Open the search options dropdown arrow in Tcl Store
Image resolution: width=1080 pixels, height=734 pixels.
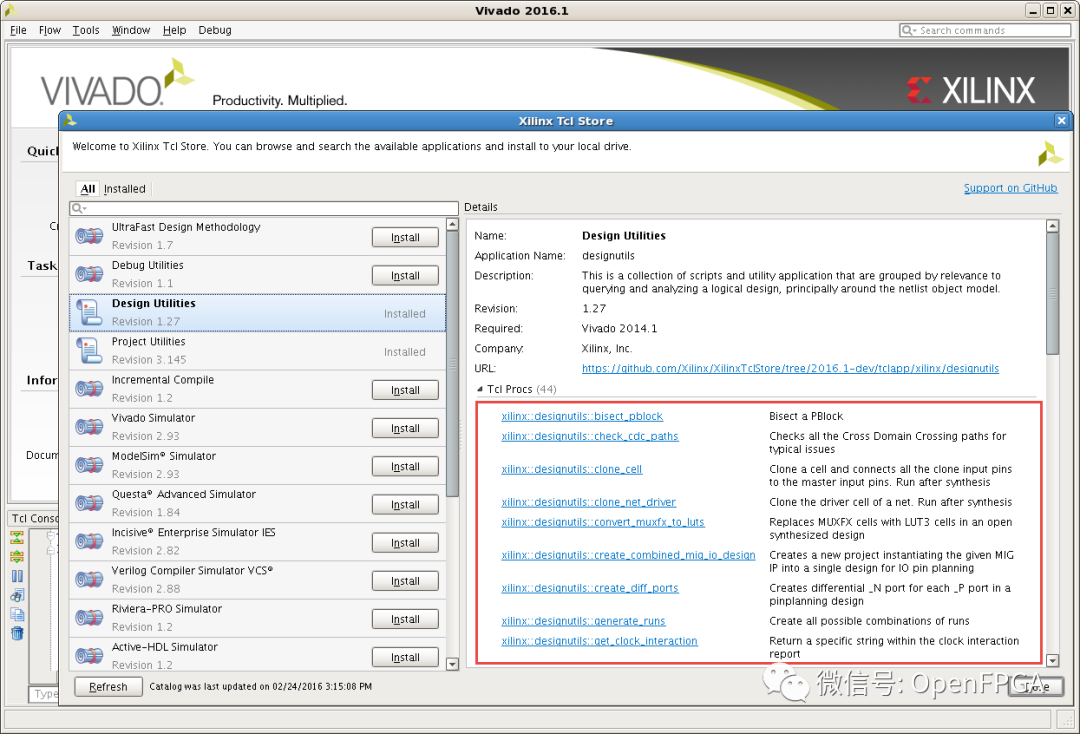(85, 209)
